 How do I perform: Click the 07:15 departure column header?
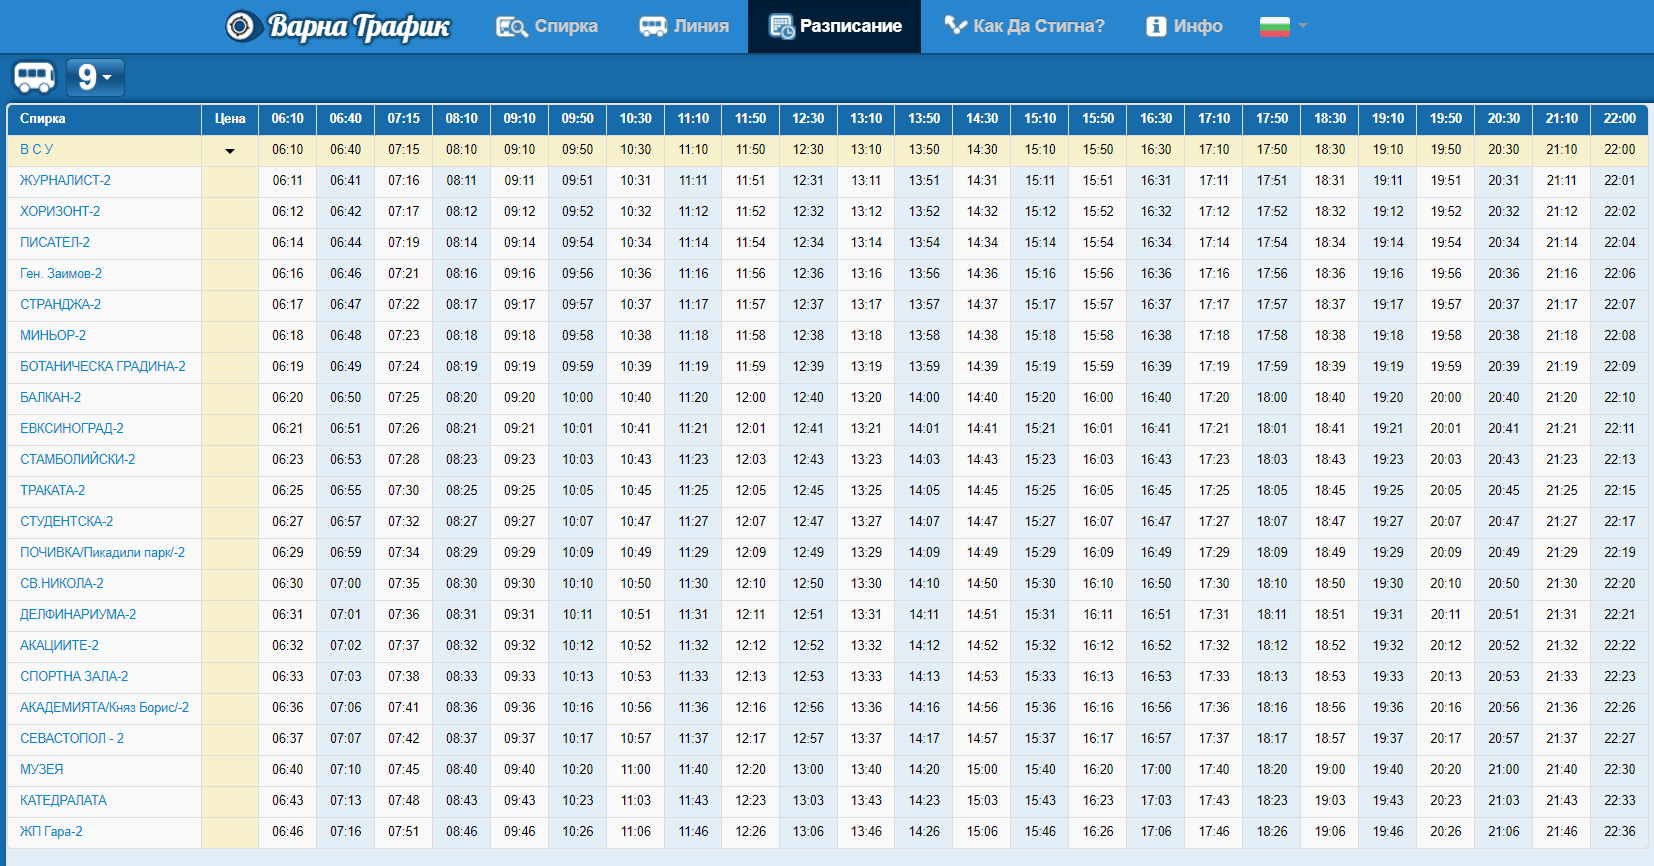pos(404,118)
